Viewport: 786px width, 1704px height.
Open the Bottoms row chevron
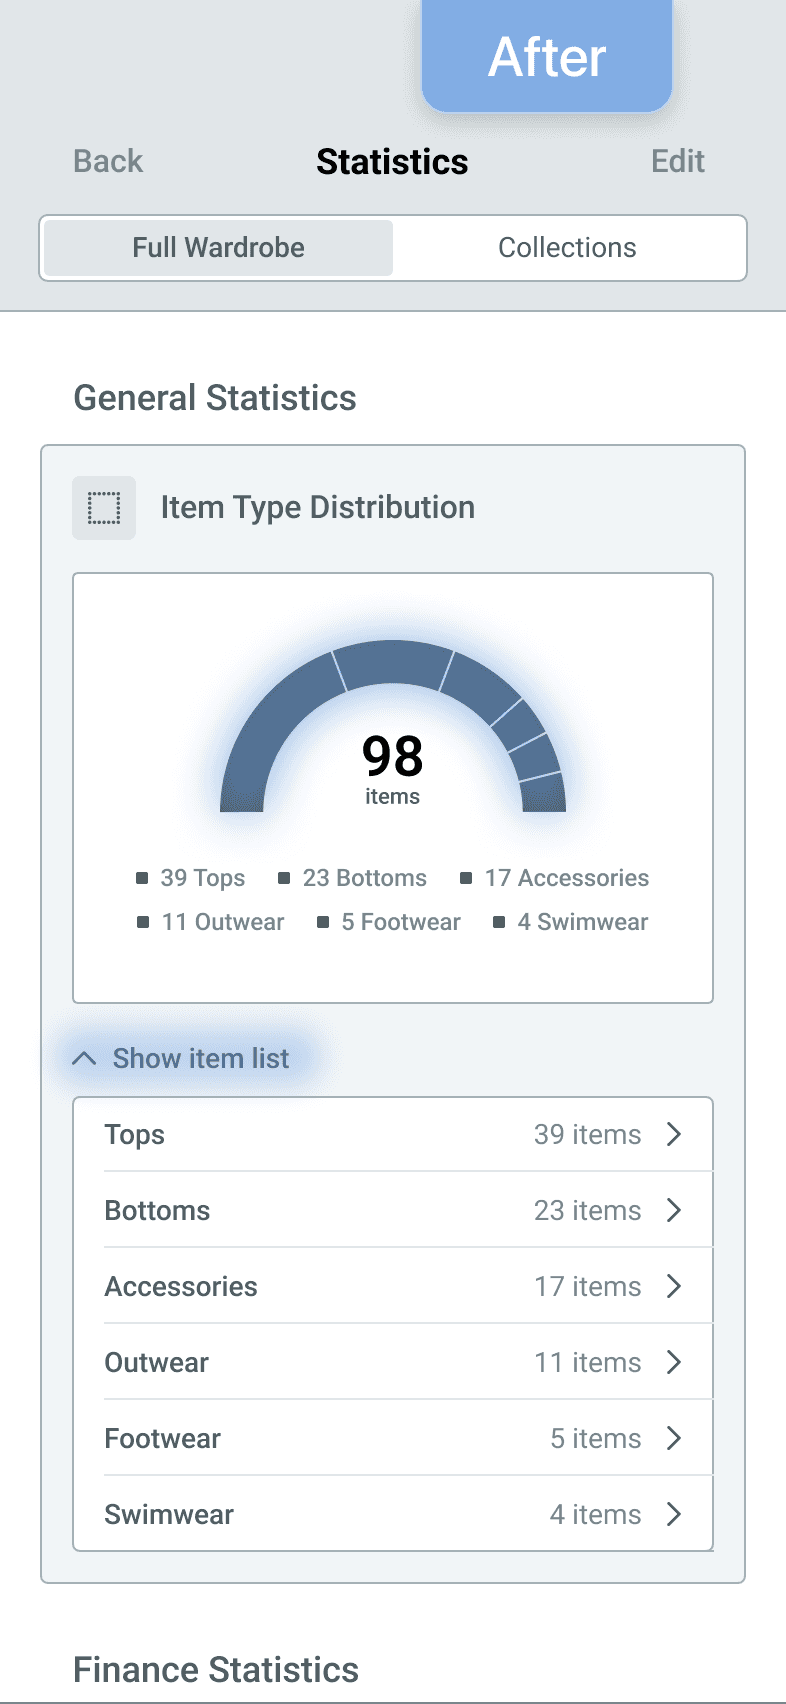pyautogui.click(x=674, y=1210)
